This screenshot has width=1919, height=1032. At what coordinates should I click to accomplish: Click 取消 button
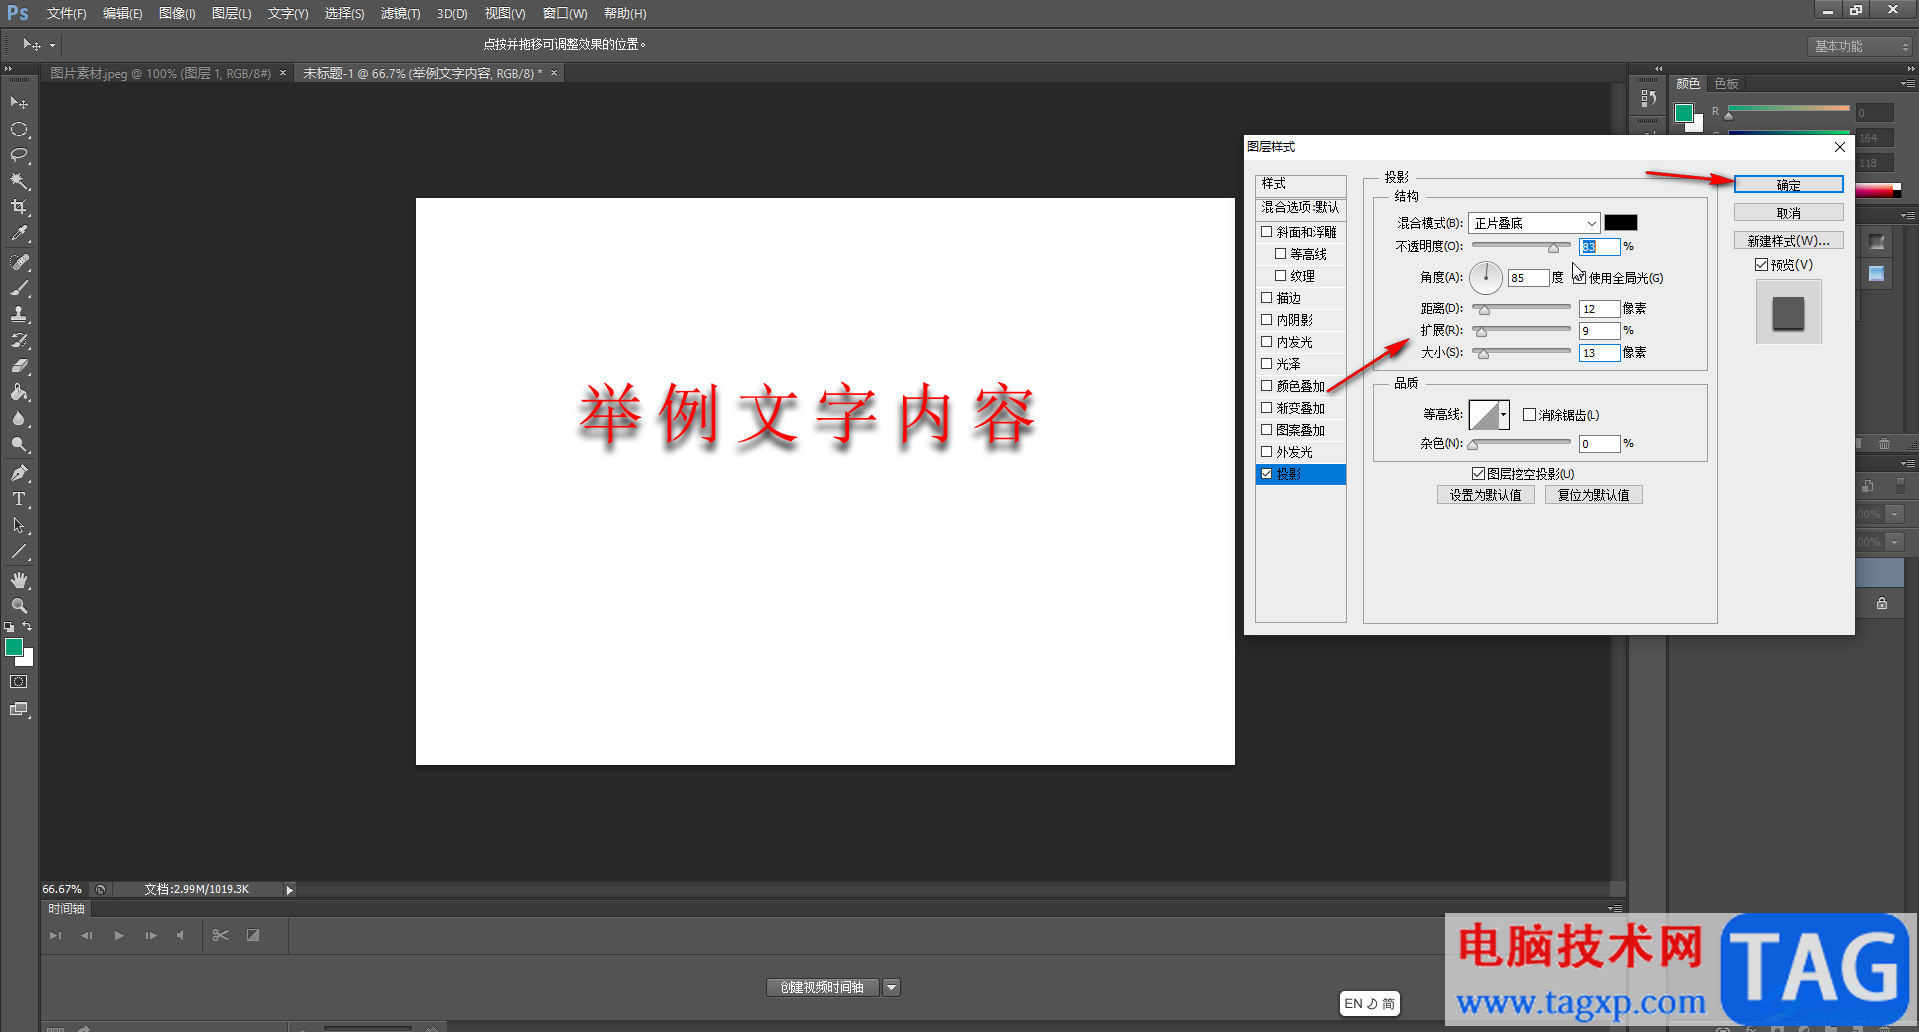click(1788, 213)
